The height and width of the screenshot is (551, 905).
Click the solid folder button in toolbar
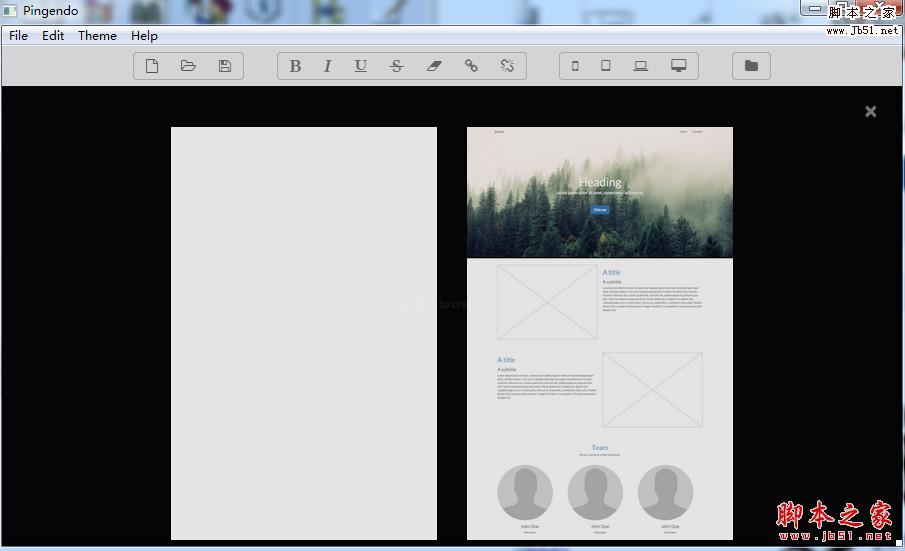(x=751, y=66)
